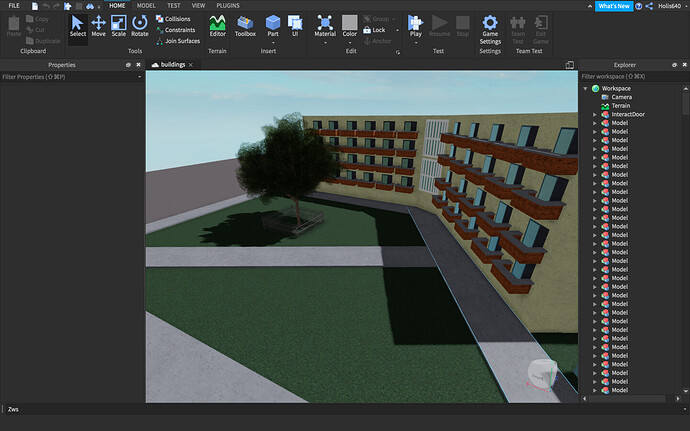Click the Color swatch
Image resolution: width=690 pixels, height=431 pixels.
350,22
